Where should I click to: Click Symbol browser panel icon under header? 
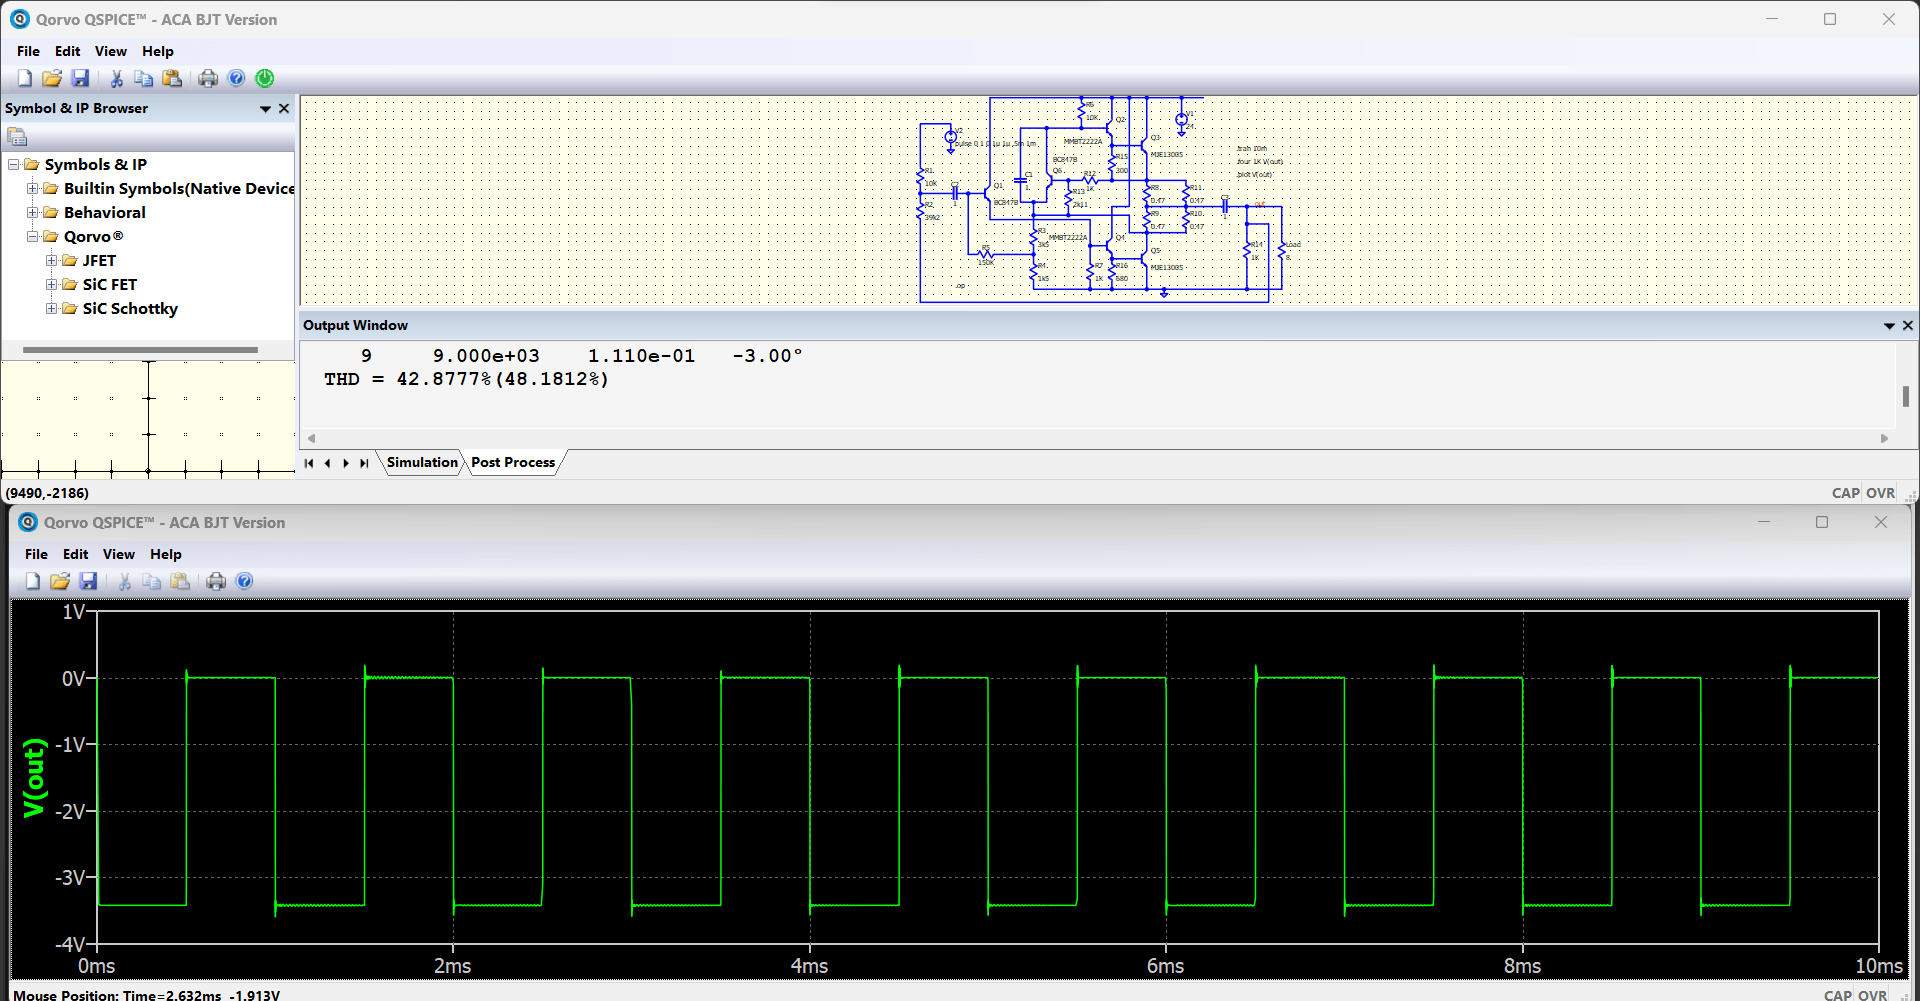[17, 137]
